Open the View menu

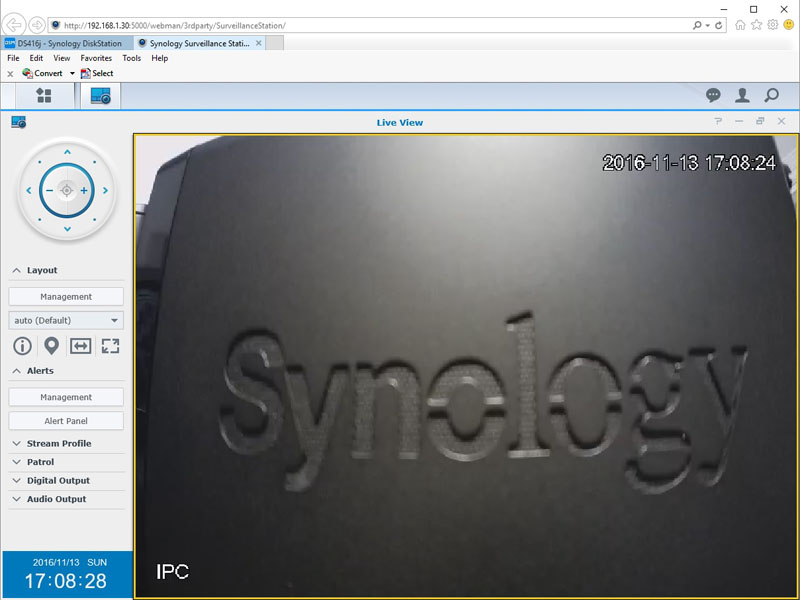62,58
